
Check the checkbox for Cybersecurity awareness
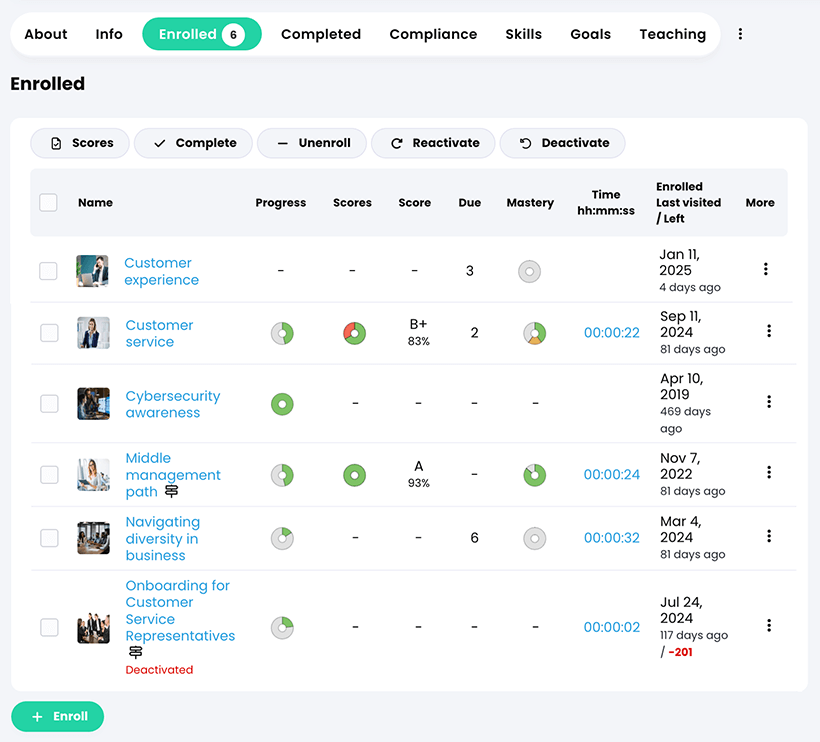48,404
